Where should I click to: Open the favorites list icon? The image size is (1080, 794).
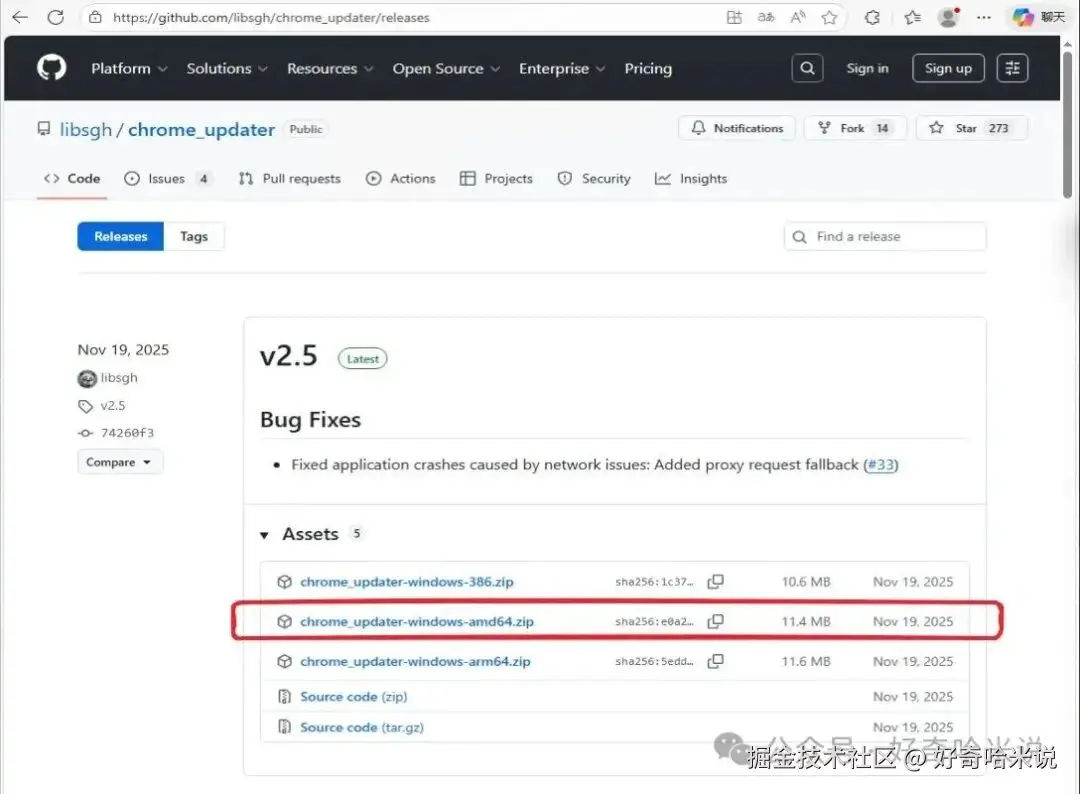pyautogui.click(x=913, y=17)
